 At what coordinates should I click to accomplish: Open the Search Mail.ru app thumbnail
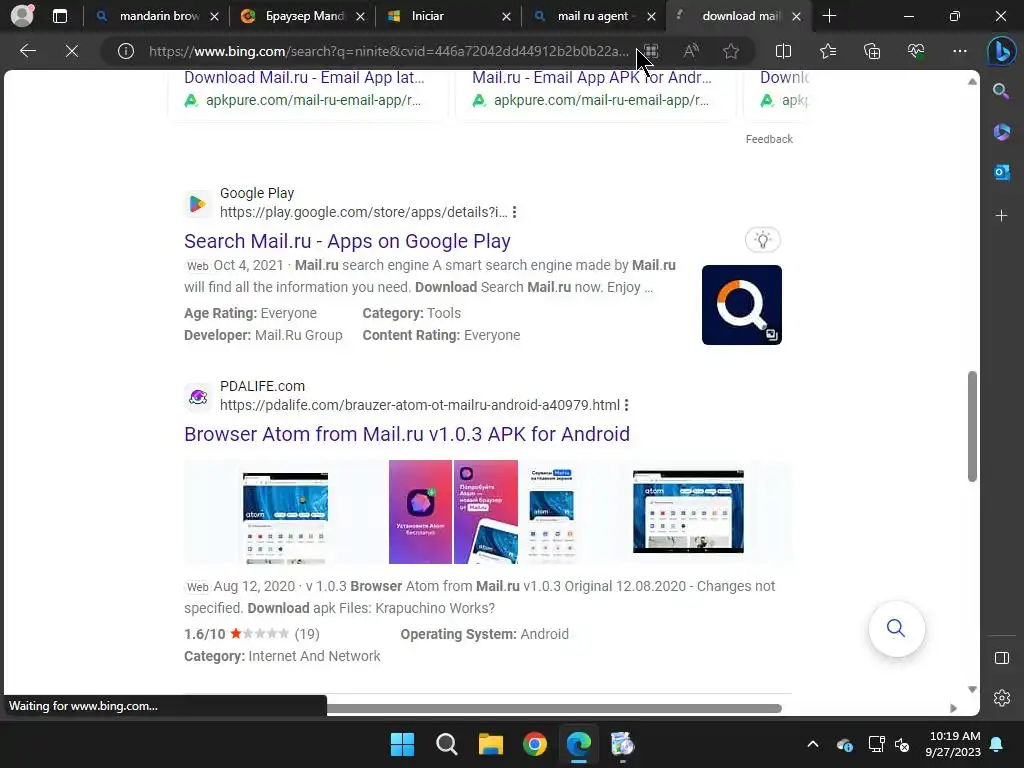[742, 305]
